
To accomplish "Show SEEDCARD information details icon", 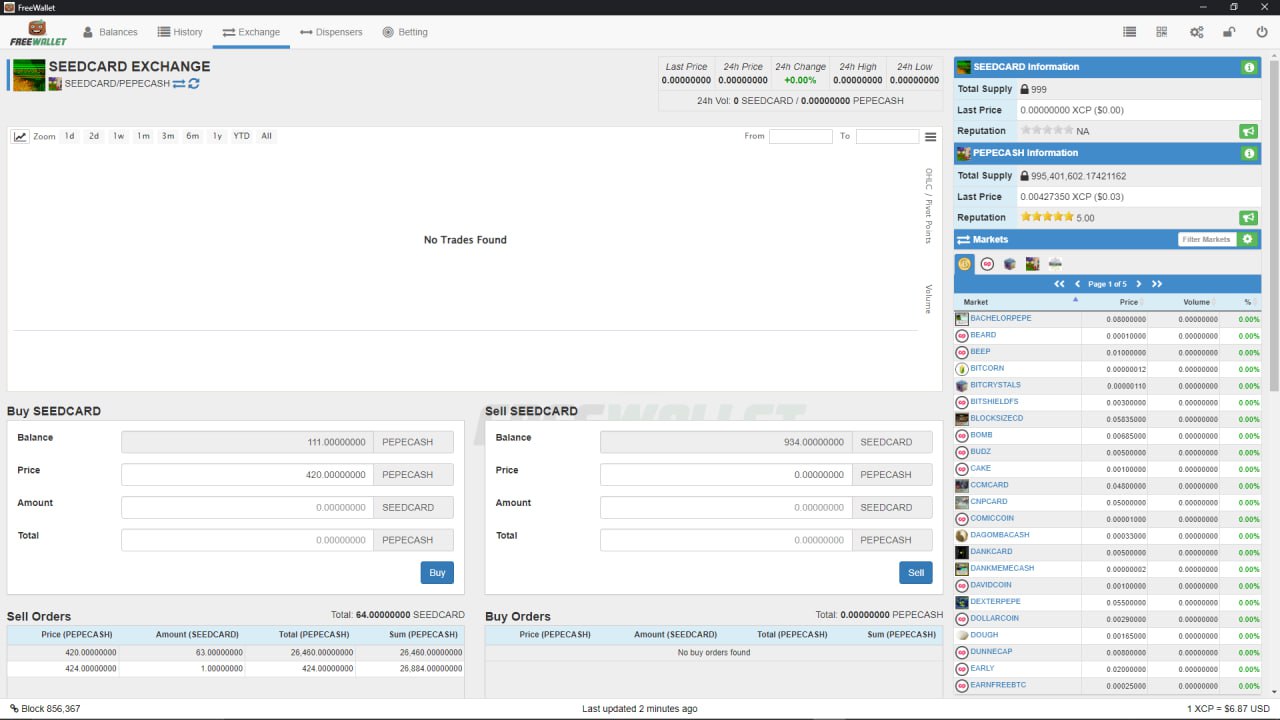I will [x=1249, y=67].
